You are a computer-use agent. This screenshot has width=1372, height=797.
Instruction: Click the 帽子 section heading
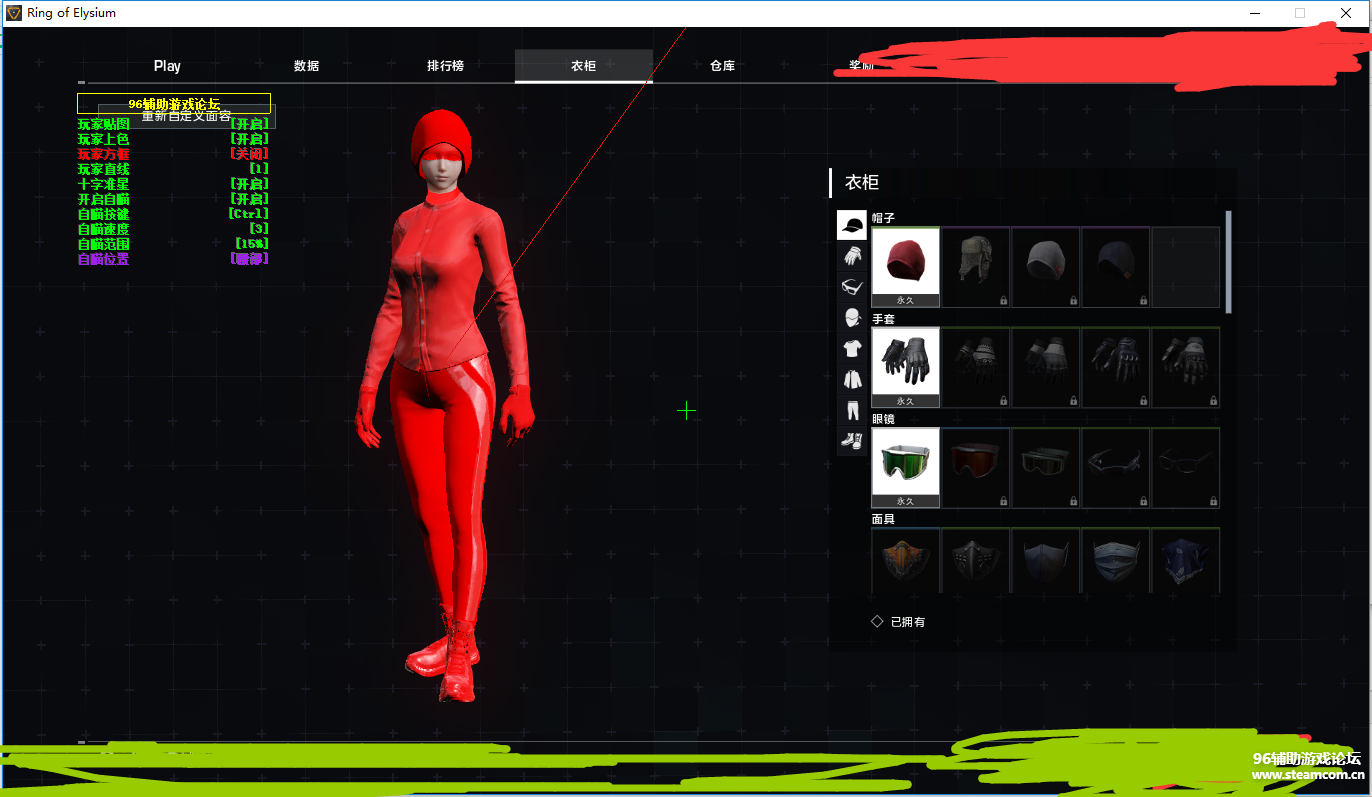tap(883, 218)
